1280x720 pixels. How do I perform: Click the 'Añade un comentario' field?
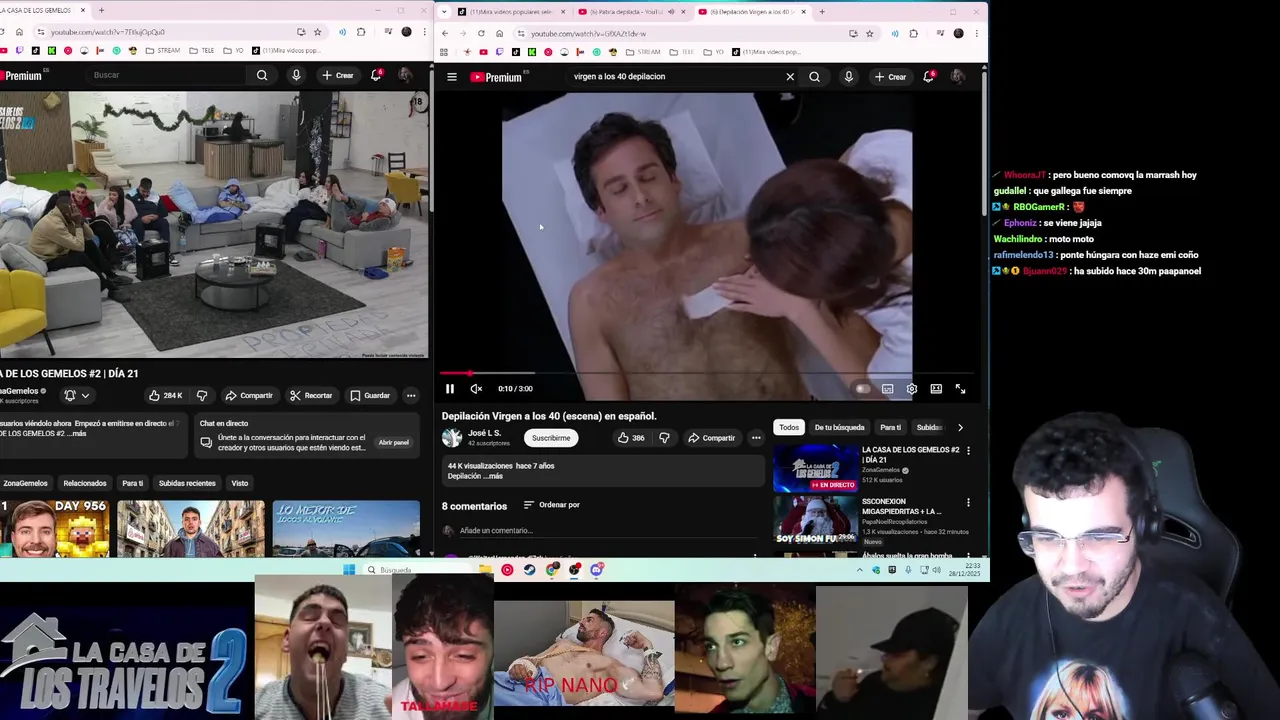[x=608, y=531]
